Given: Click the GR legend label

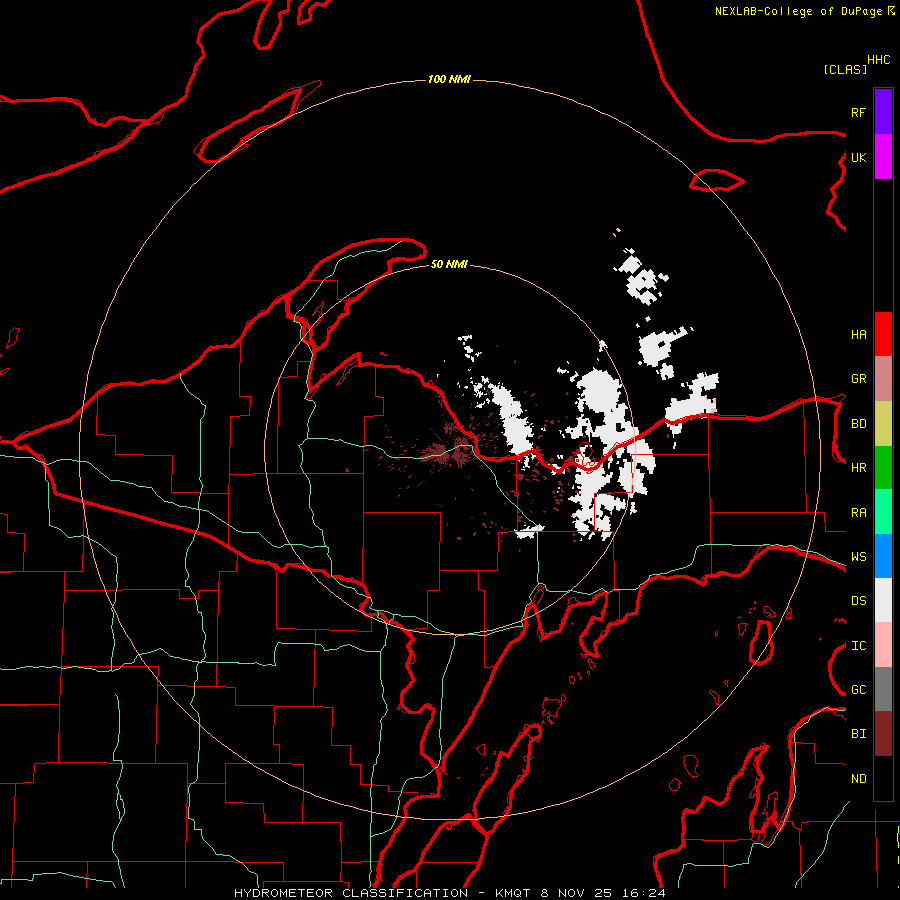Looking at the screenshot, I should coord(859,379).
